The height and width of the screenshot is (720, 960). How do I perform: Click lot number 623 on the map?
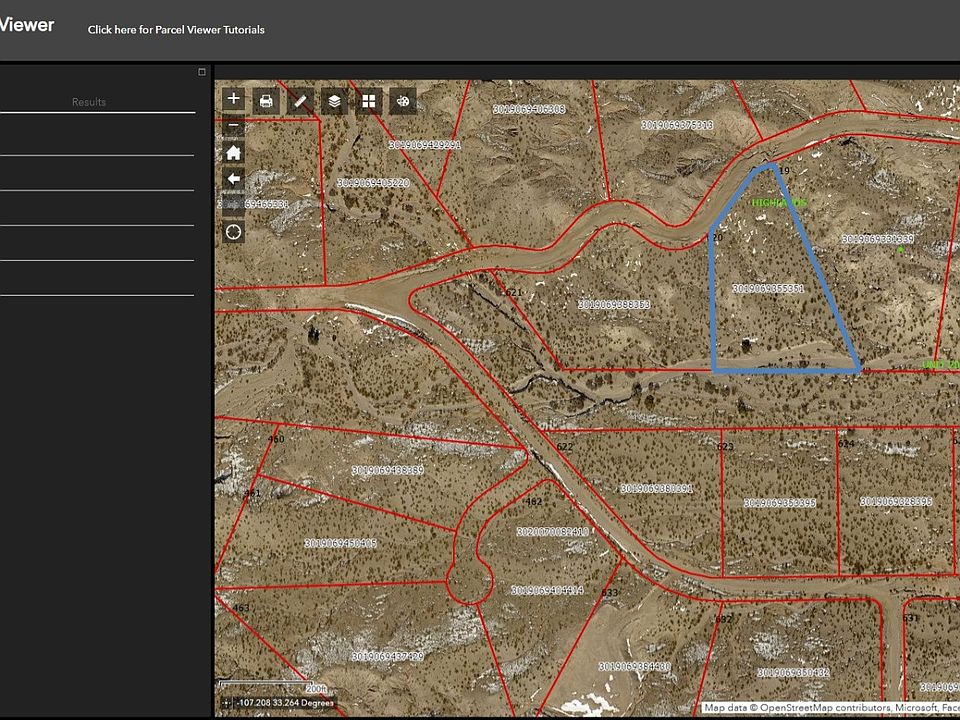(x=726, y=446)
